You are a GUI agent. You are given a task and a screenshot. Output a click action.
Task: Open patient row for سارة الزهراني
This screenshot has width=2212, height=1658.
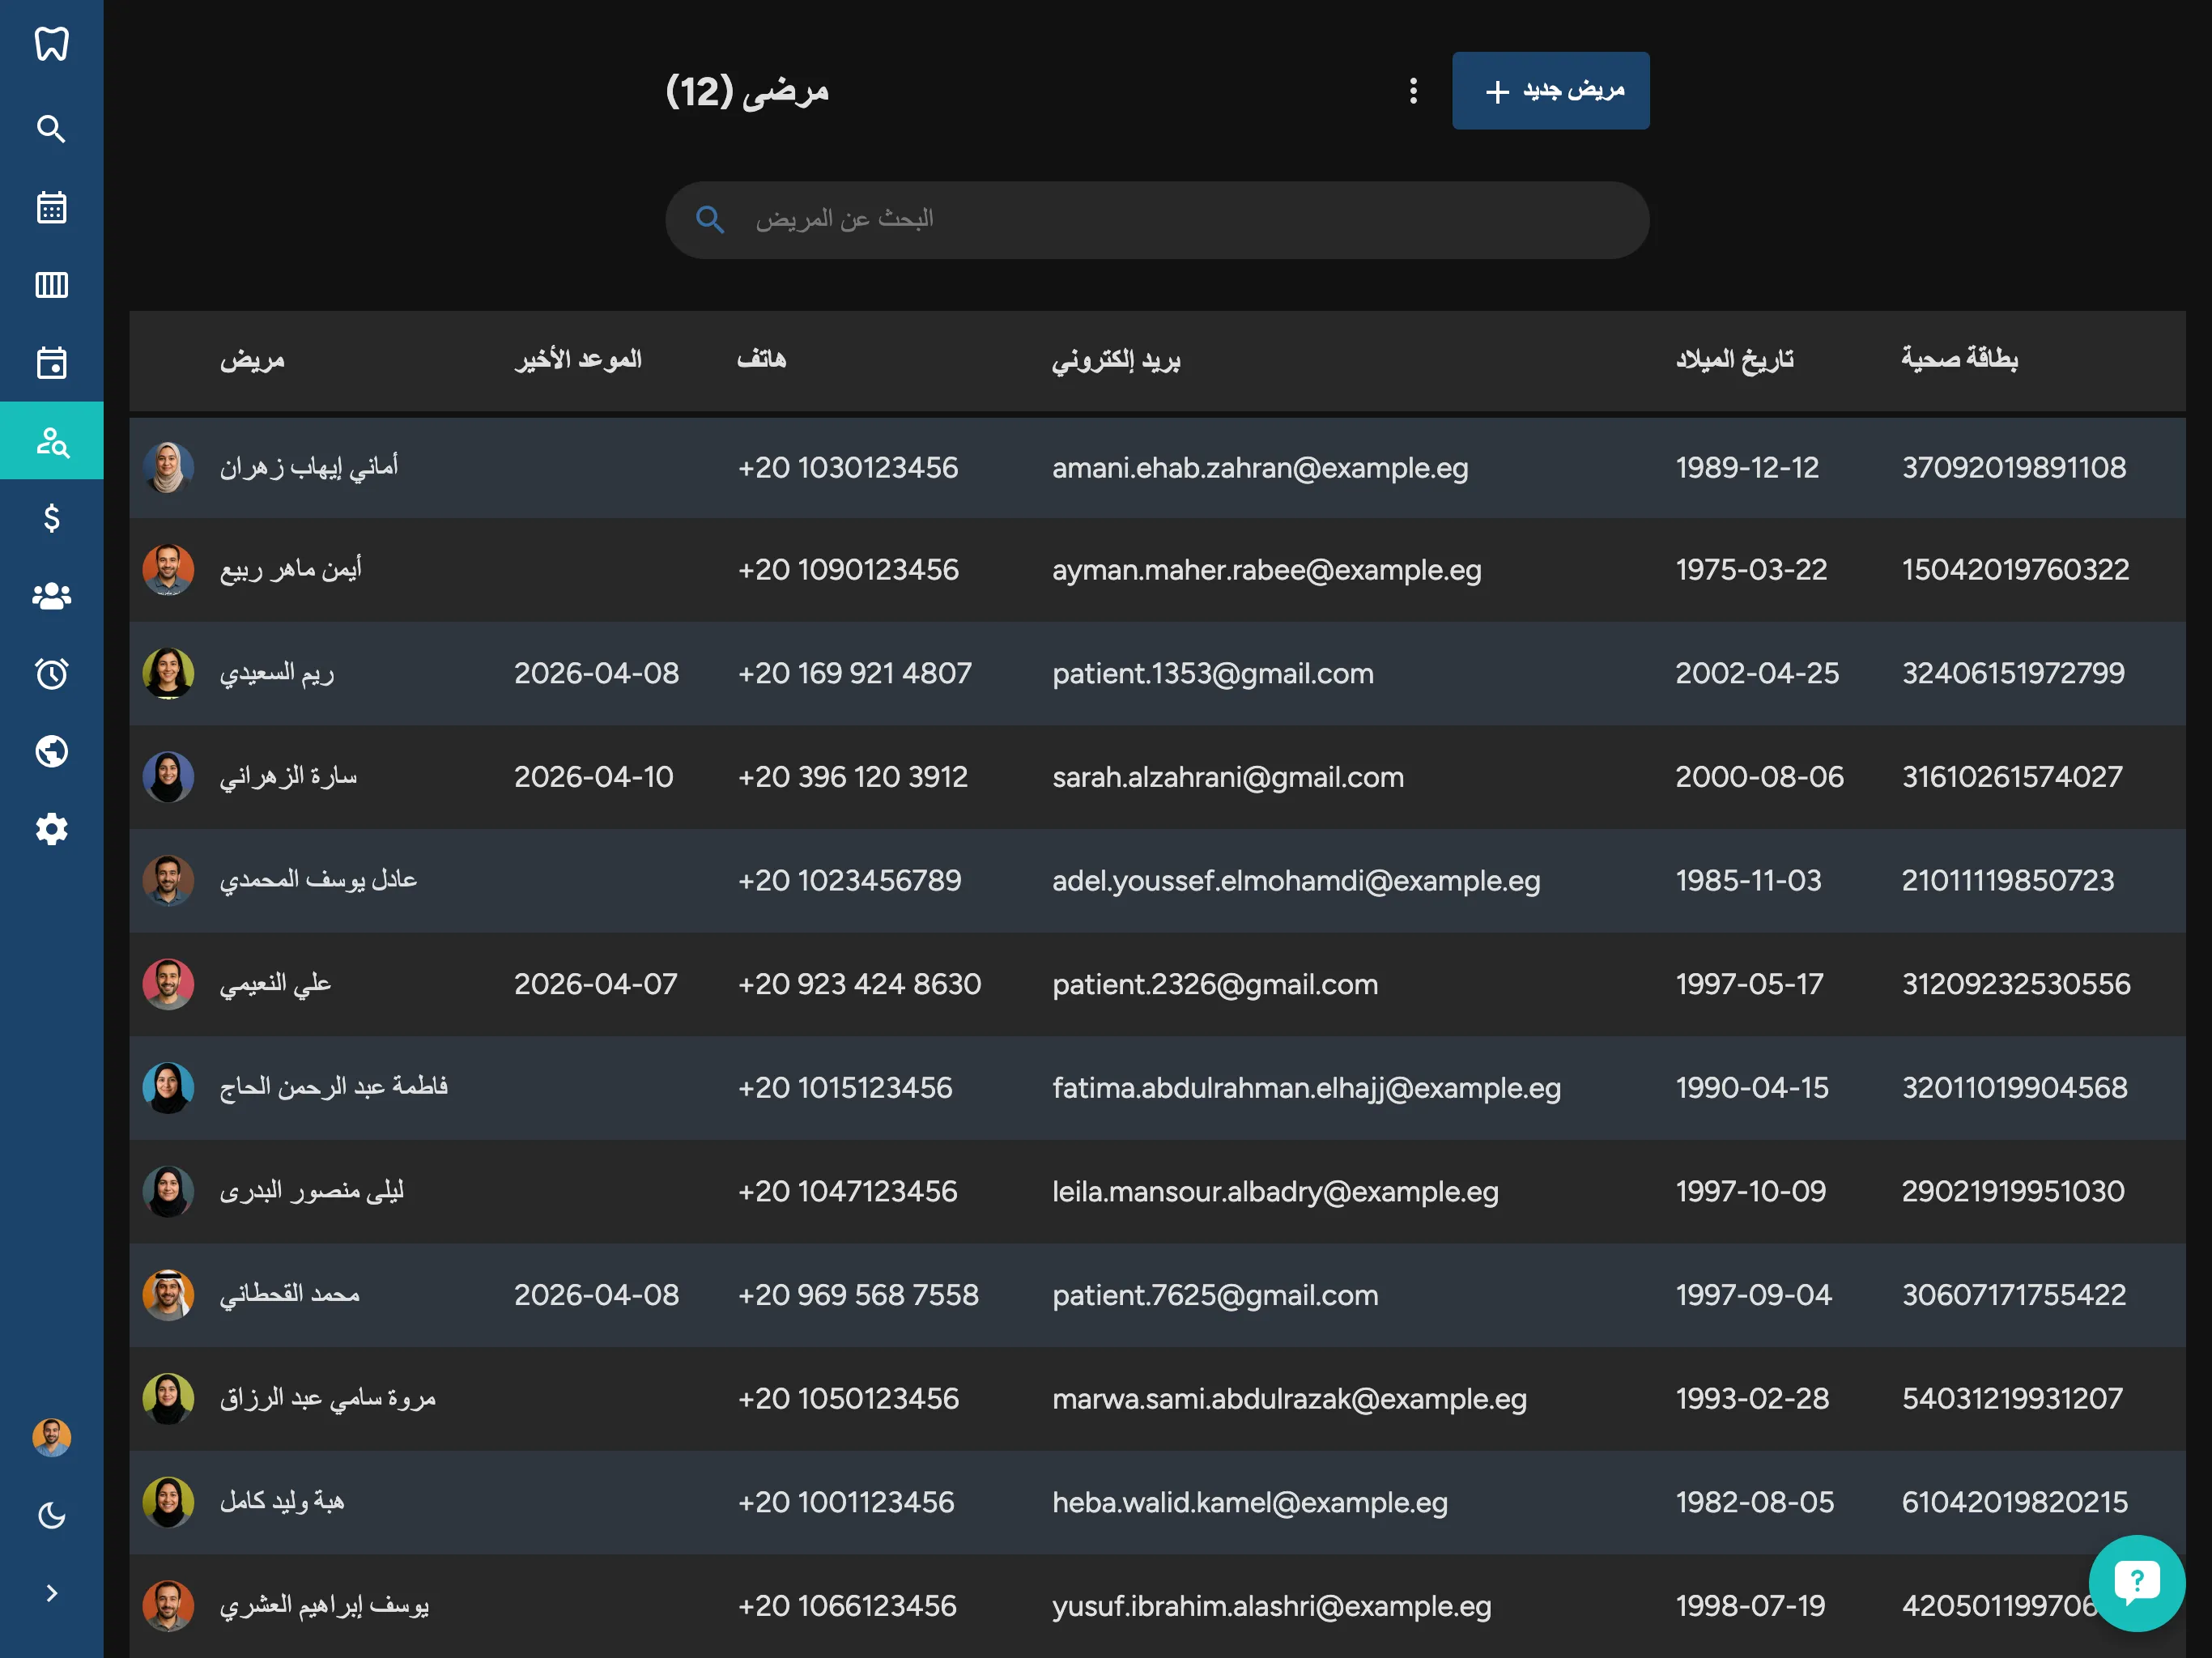pos(288,777)
